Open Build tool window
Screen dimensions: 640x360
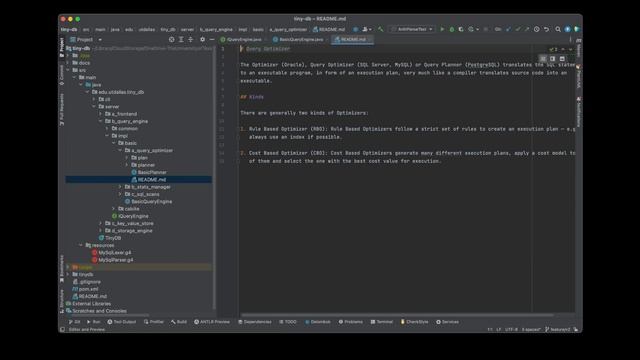coord(179,322)
